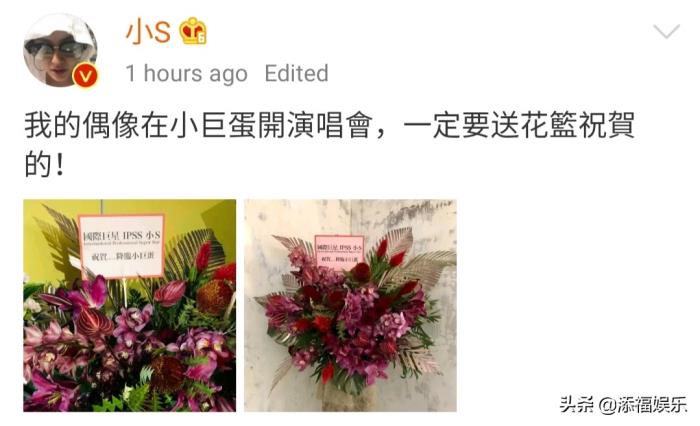Click the 头条 @添福娱乐 watermark
Screen dimensions: 700x426
coord(623,405)
